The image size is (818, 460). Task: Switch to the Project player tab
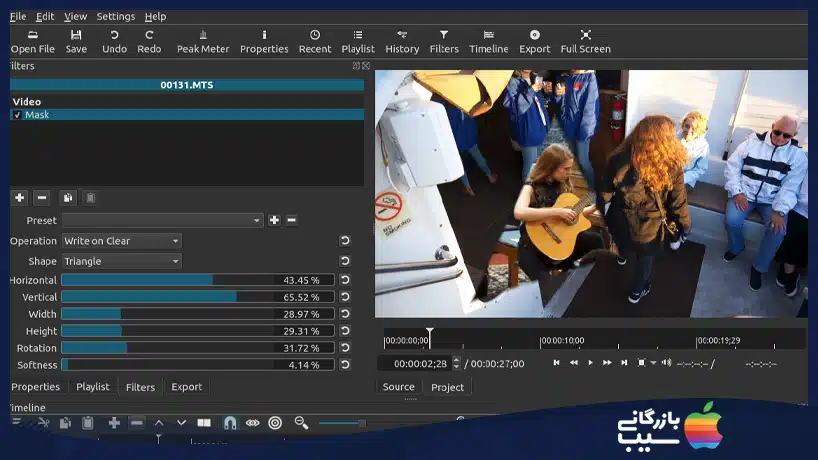(447, 387)
